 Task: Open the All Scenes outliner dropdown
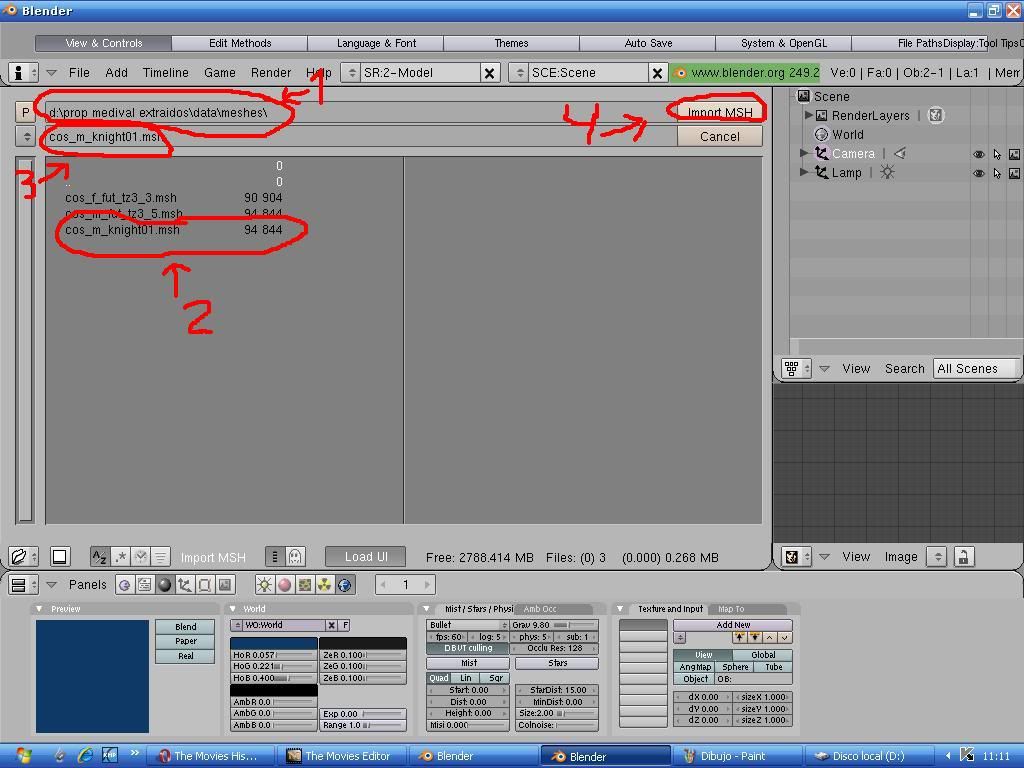[977, 368]
